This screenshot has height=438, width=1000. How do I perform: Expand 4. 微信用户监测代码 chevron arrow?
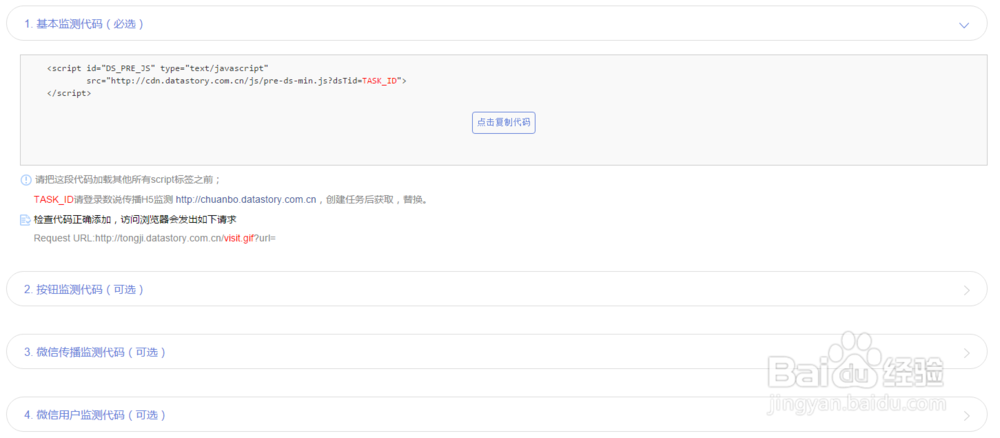967,416
